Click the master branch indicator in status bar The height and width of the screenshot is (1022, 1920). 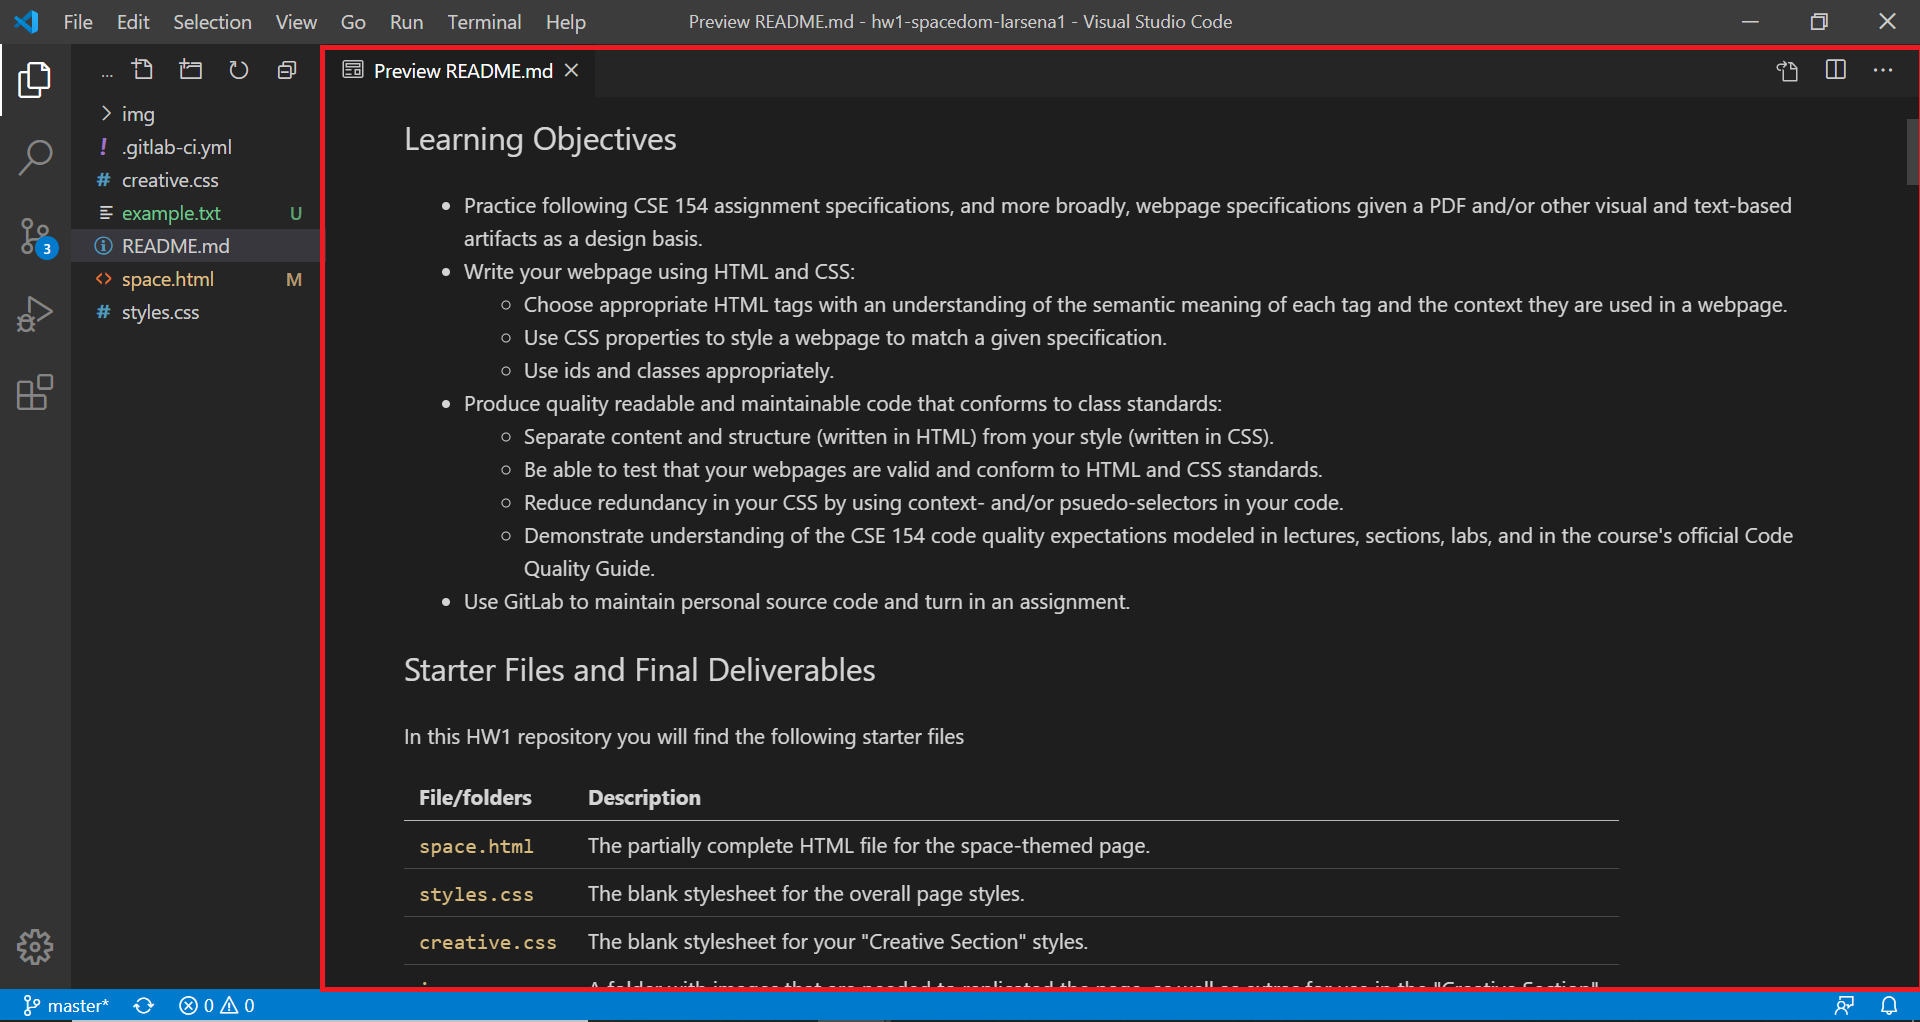(66, 1005)
